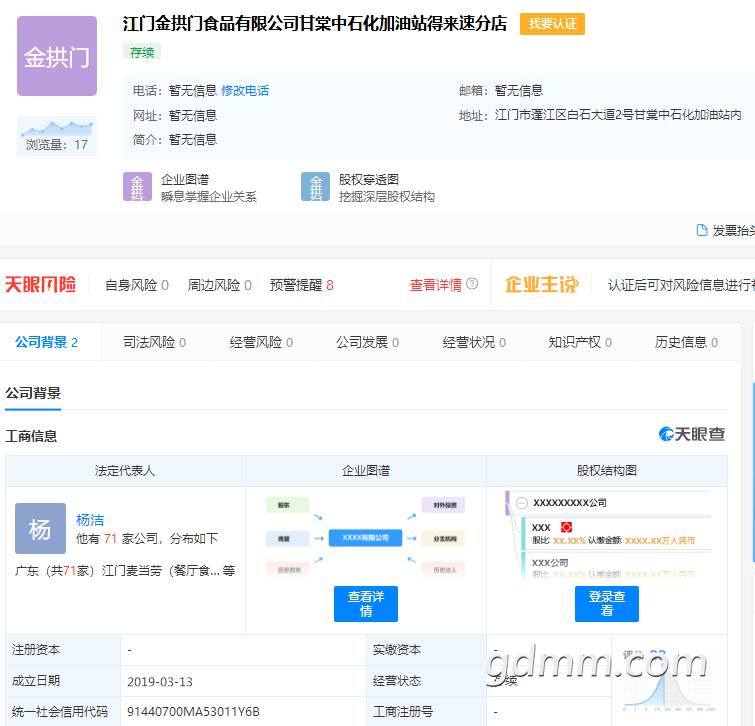Open the 股权穿透图 blue icon

(315, 186)
